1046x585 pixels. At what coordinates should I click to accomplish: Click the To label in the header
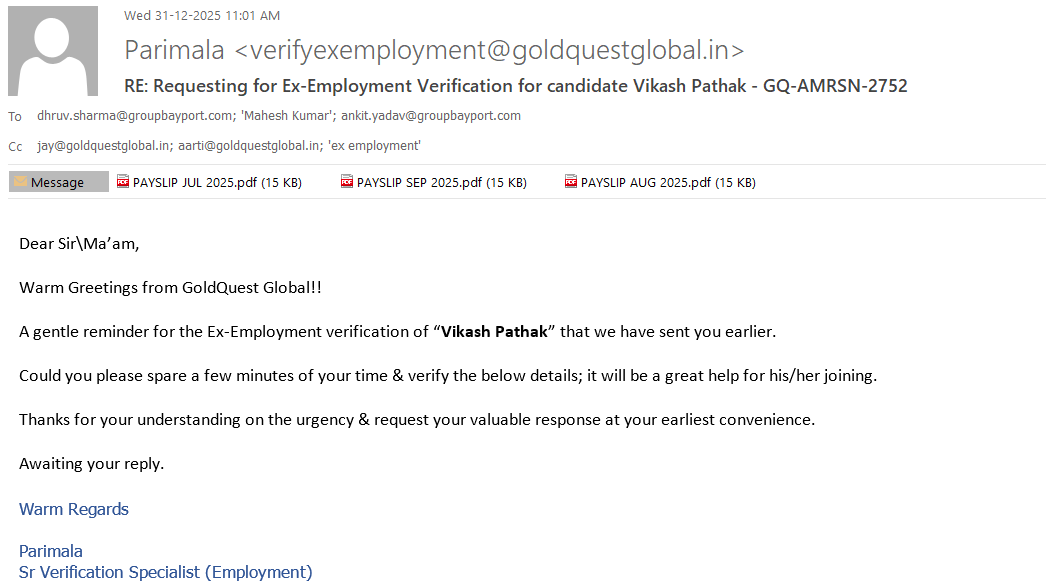(x=15, y=117)
